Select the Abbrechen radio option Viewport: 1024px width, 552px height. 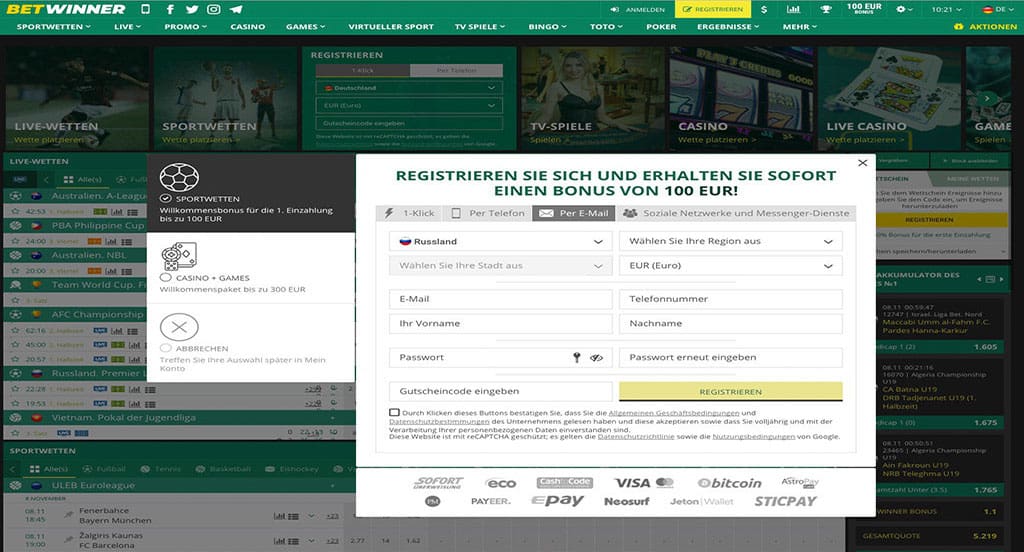pos(165,348)
